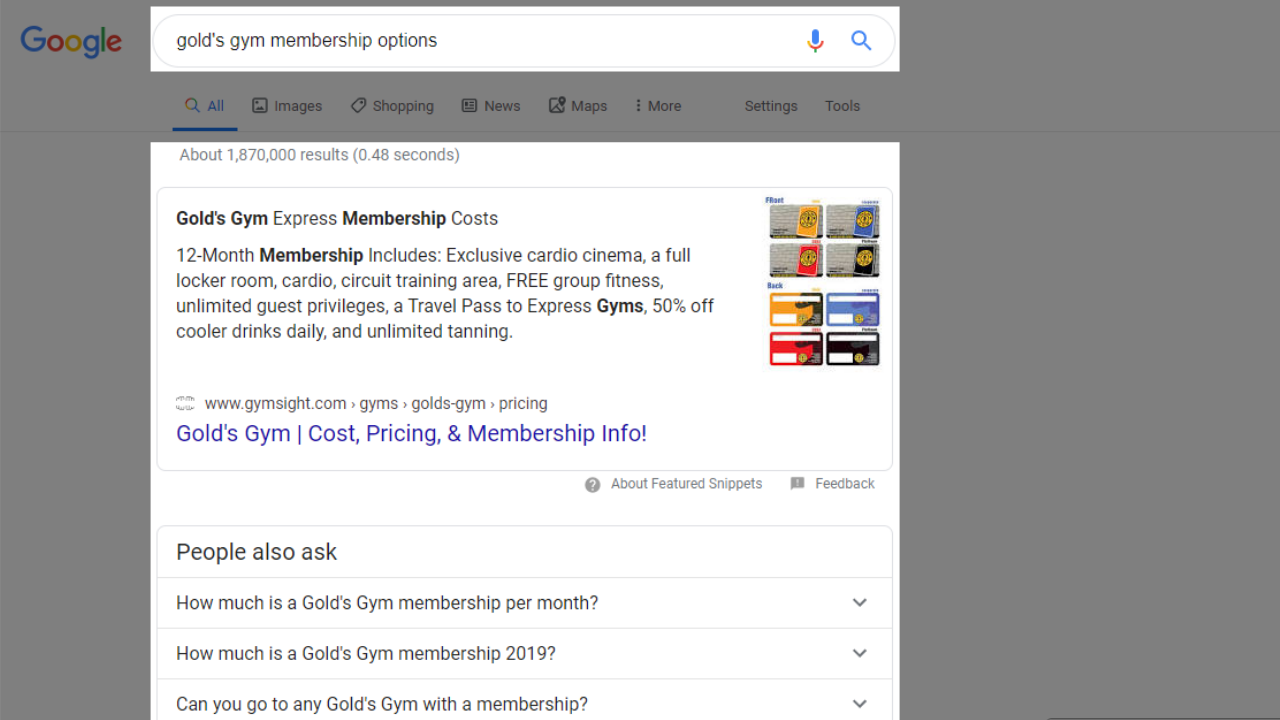Expand "Can you go to any Gold's Gym with a membership?"
Screen dimensions: 1280x720
(x=524, y=704)
